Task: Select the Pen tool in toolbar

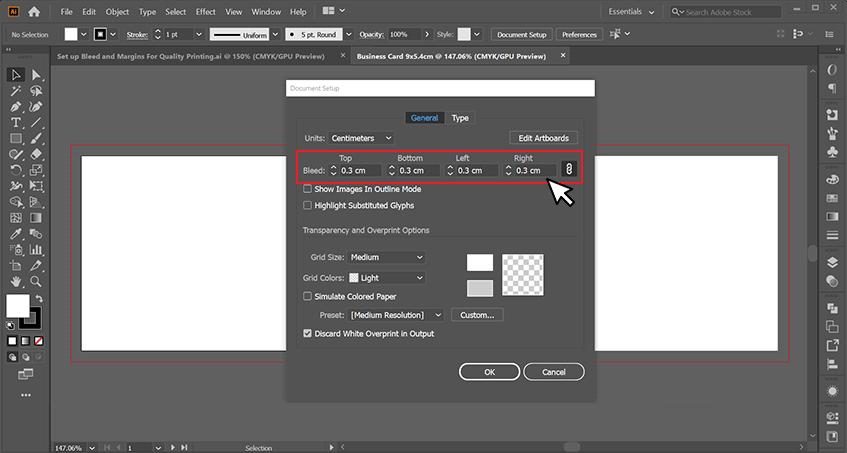Action: (x=16, y=106)
